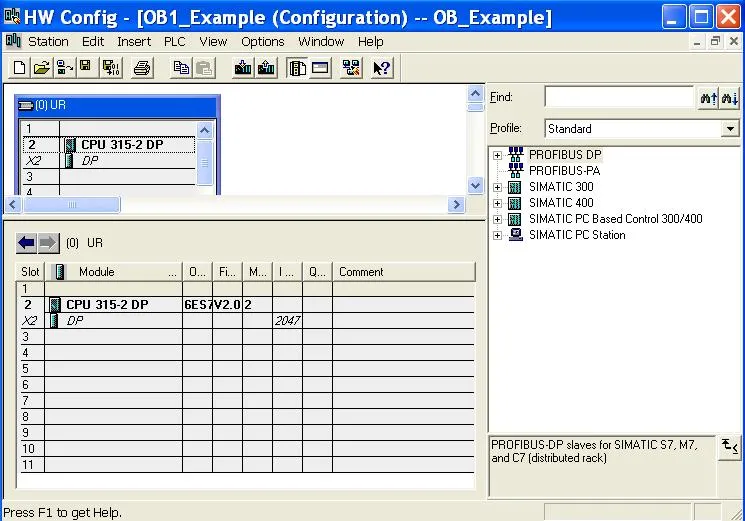The image size is (745, 521).
Task: Open the View menu
Action: pyautogui.click(x=213, y=42)
